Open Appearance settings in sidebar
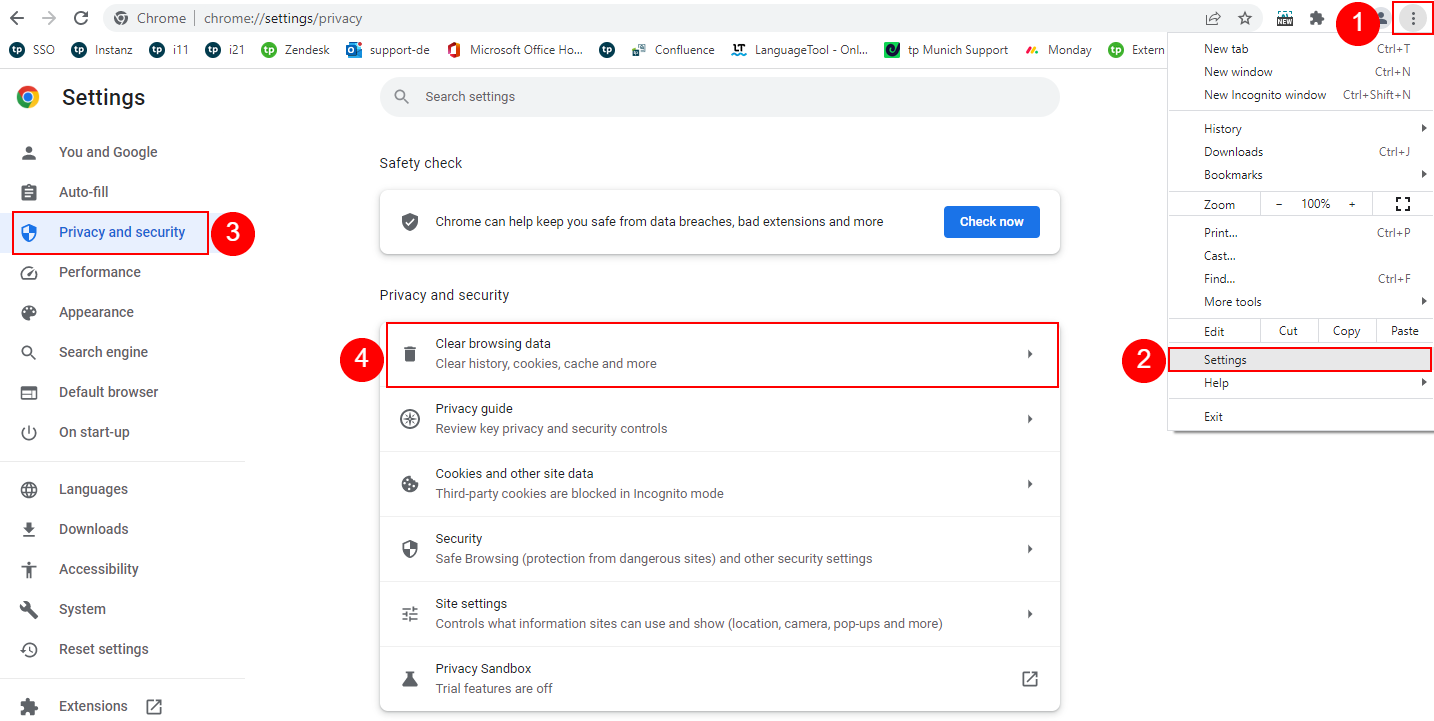1434x721 pixels. click(96, 312)
